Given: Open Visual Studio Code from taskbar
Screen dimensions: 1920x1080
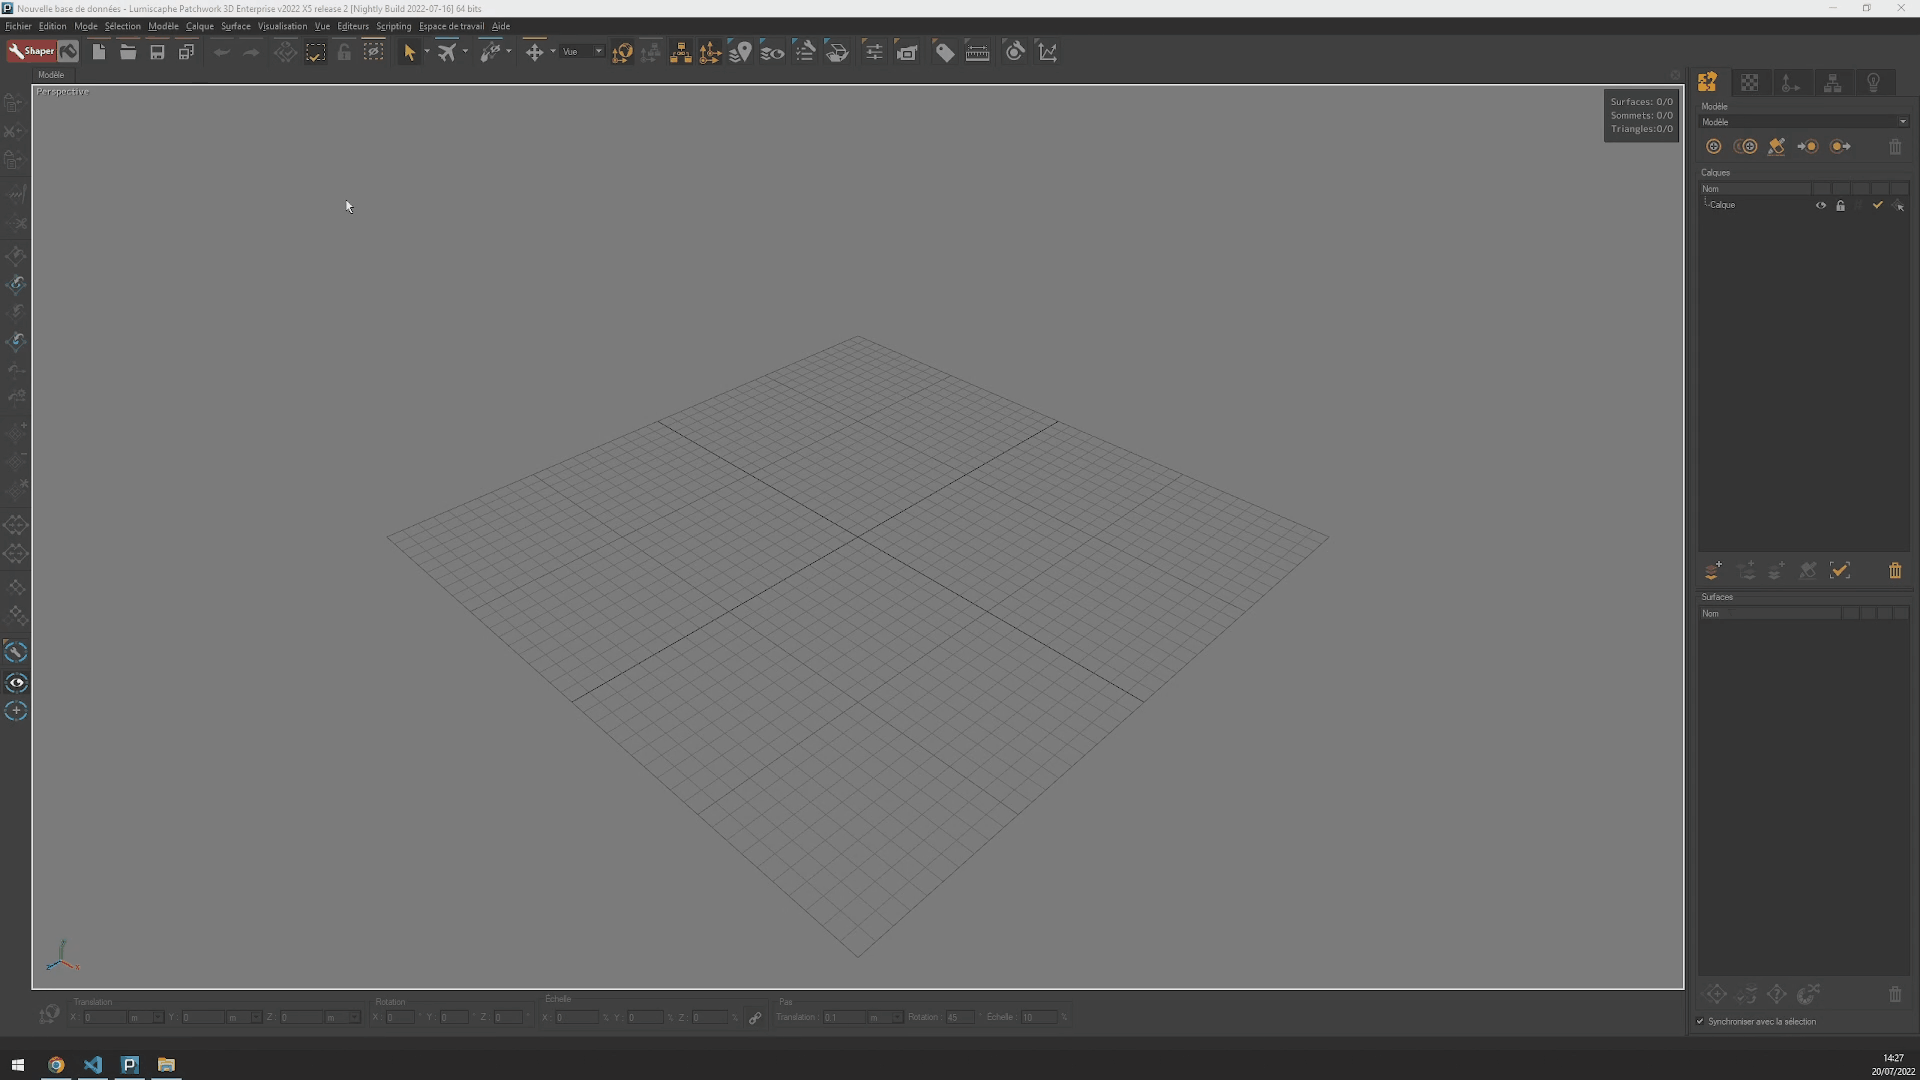Looking at the screenshot, I should [x=93, y=1064].
